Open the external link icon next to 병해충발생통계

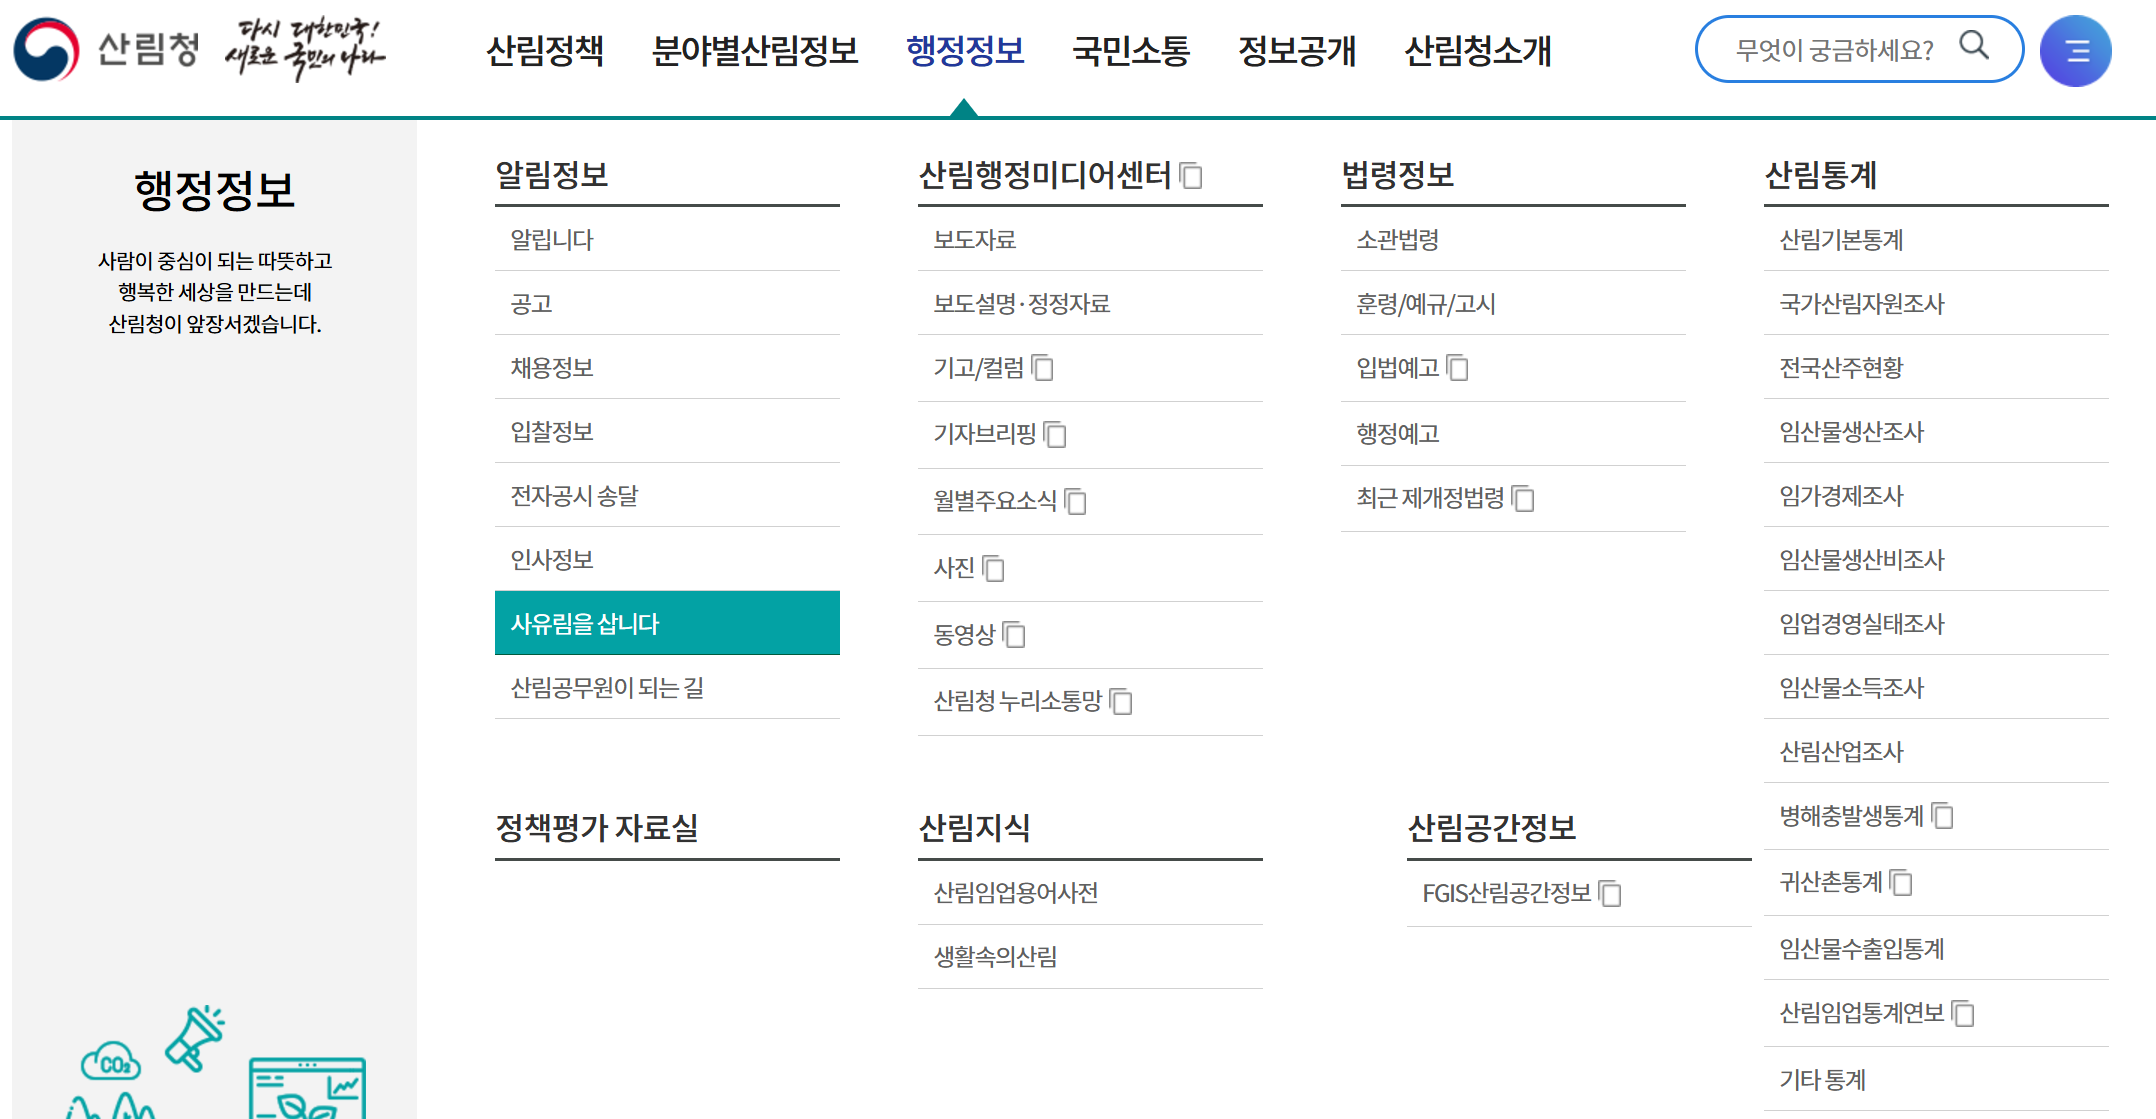(x=1943, y=817)
